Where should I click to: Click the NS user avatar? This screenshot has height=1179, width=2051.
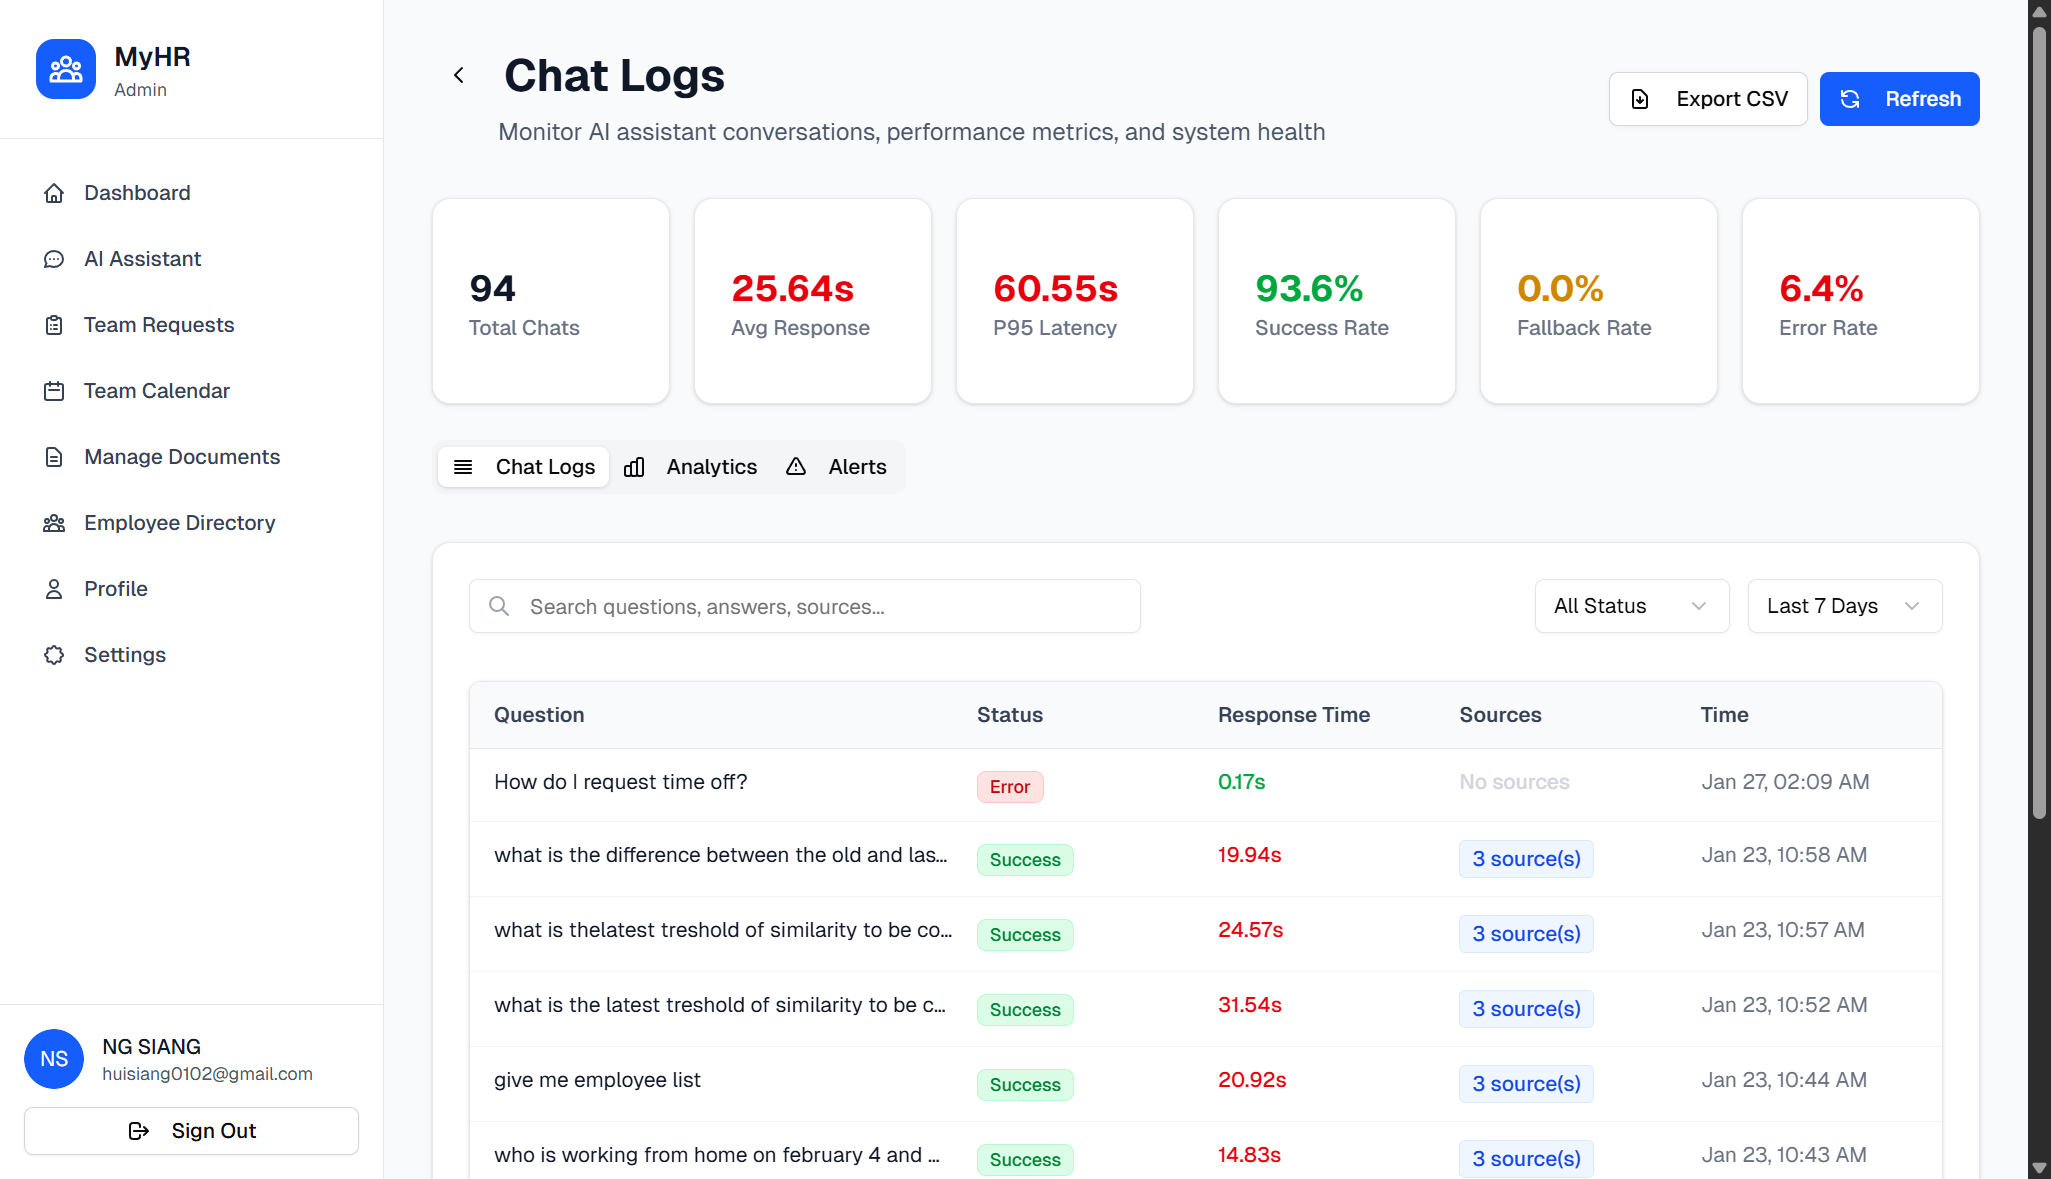tap(54, 1059)
